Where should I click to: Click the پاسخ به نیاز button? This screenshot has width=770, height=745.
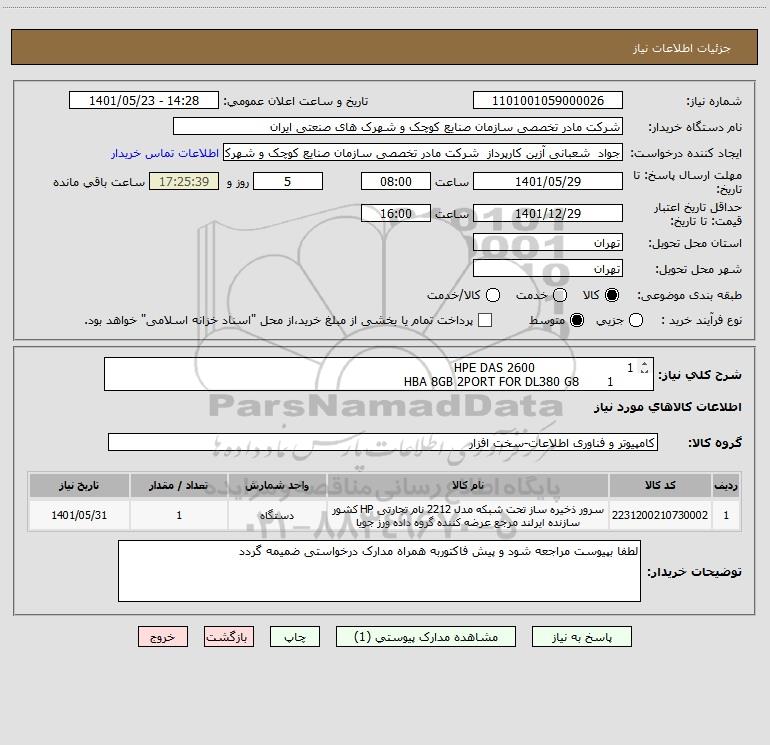click(x=581, y=637)
